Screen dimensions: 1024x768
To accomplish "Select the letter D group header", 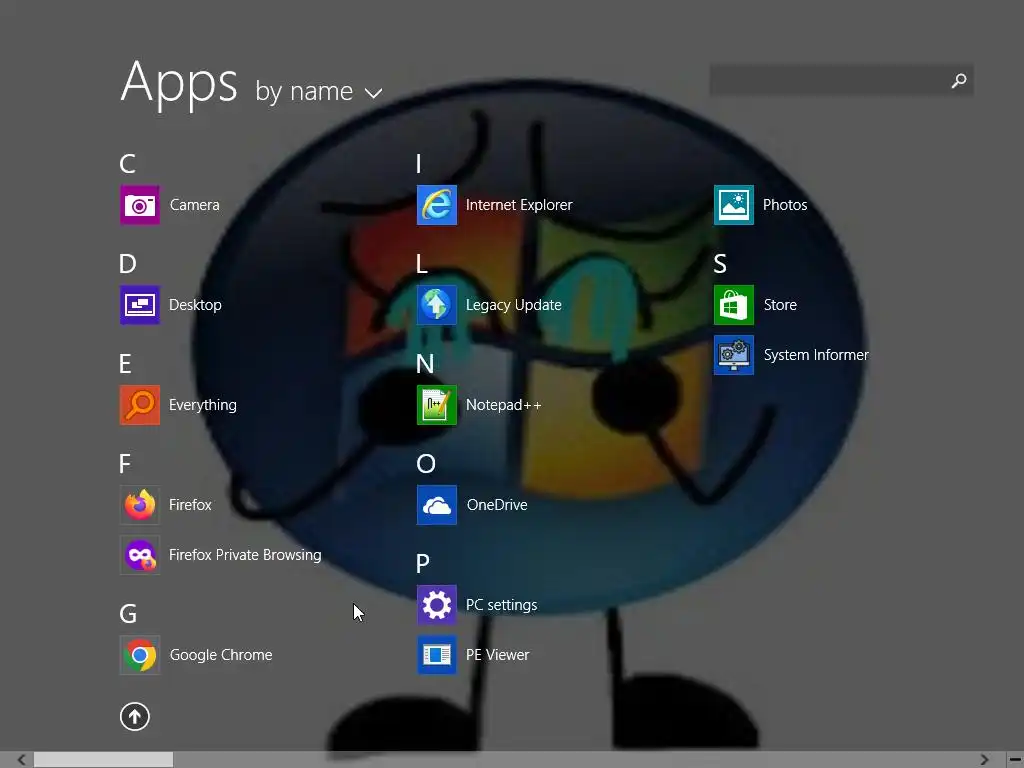I will click(x=127, y=264).
